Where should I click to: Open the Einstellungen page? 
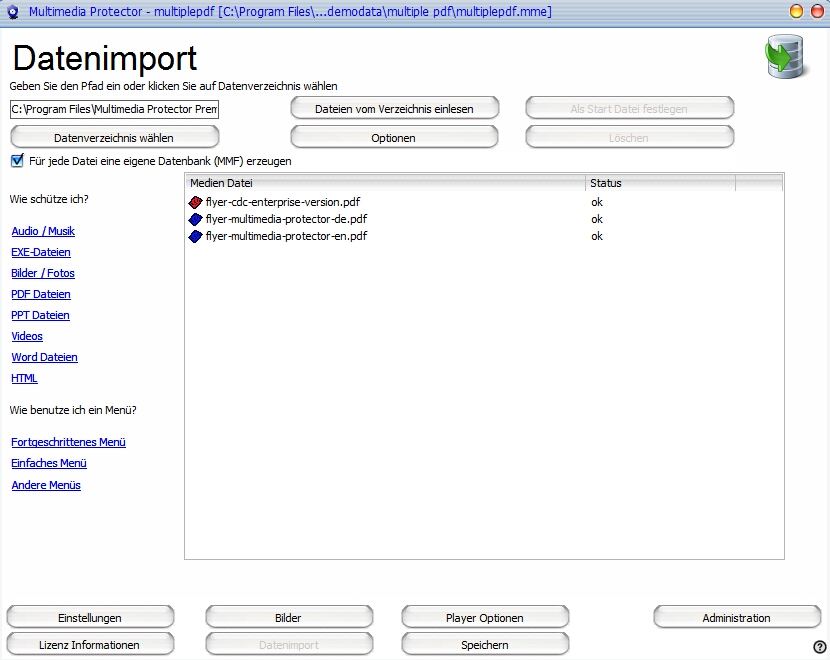pyautogui.click(x=90, y=618)
